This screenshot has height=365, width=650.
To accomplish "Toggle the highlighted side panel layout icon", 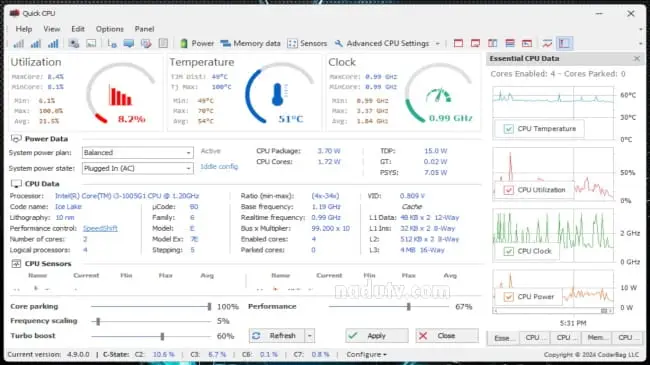I will tap(564, 43).
